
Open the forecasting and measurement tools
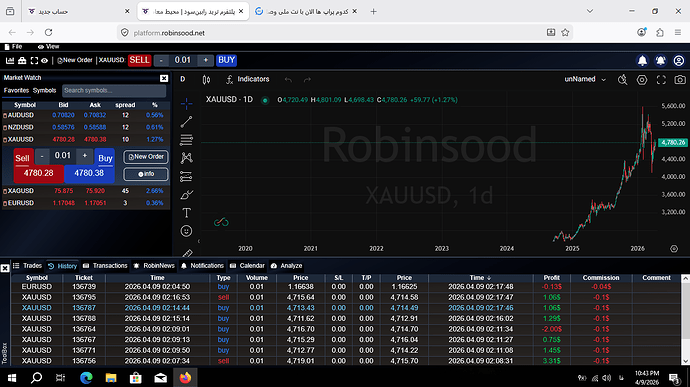tap(186, 177)
